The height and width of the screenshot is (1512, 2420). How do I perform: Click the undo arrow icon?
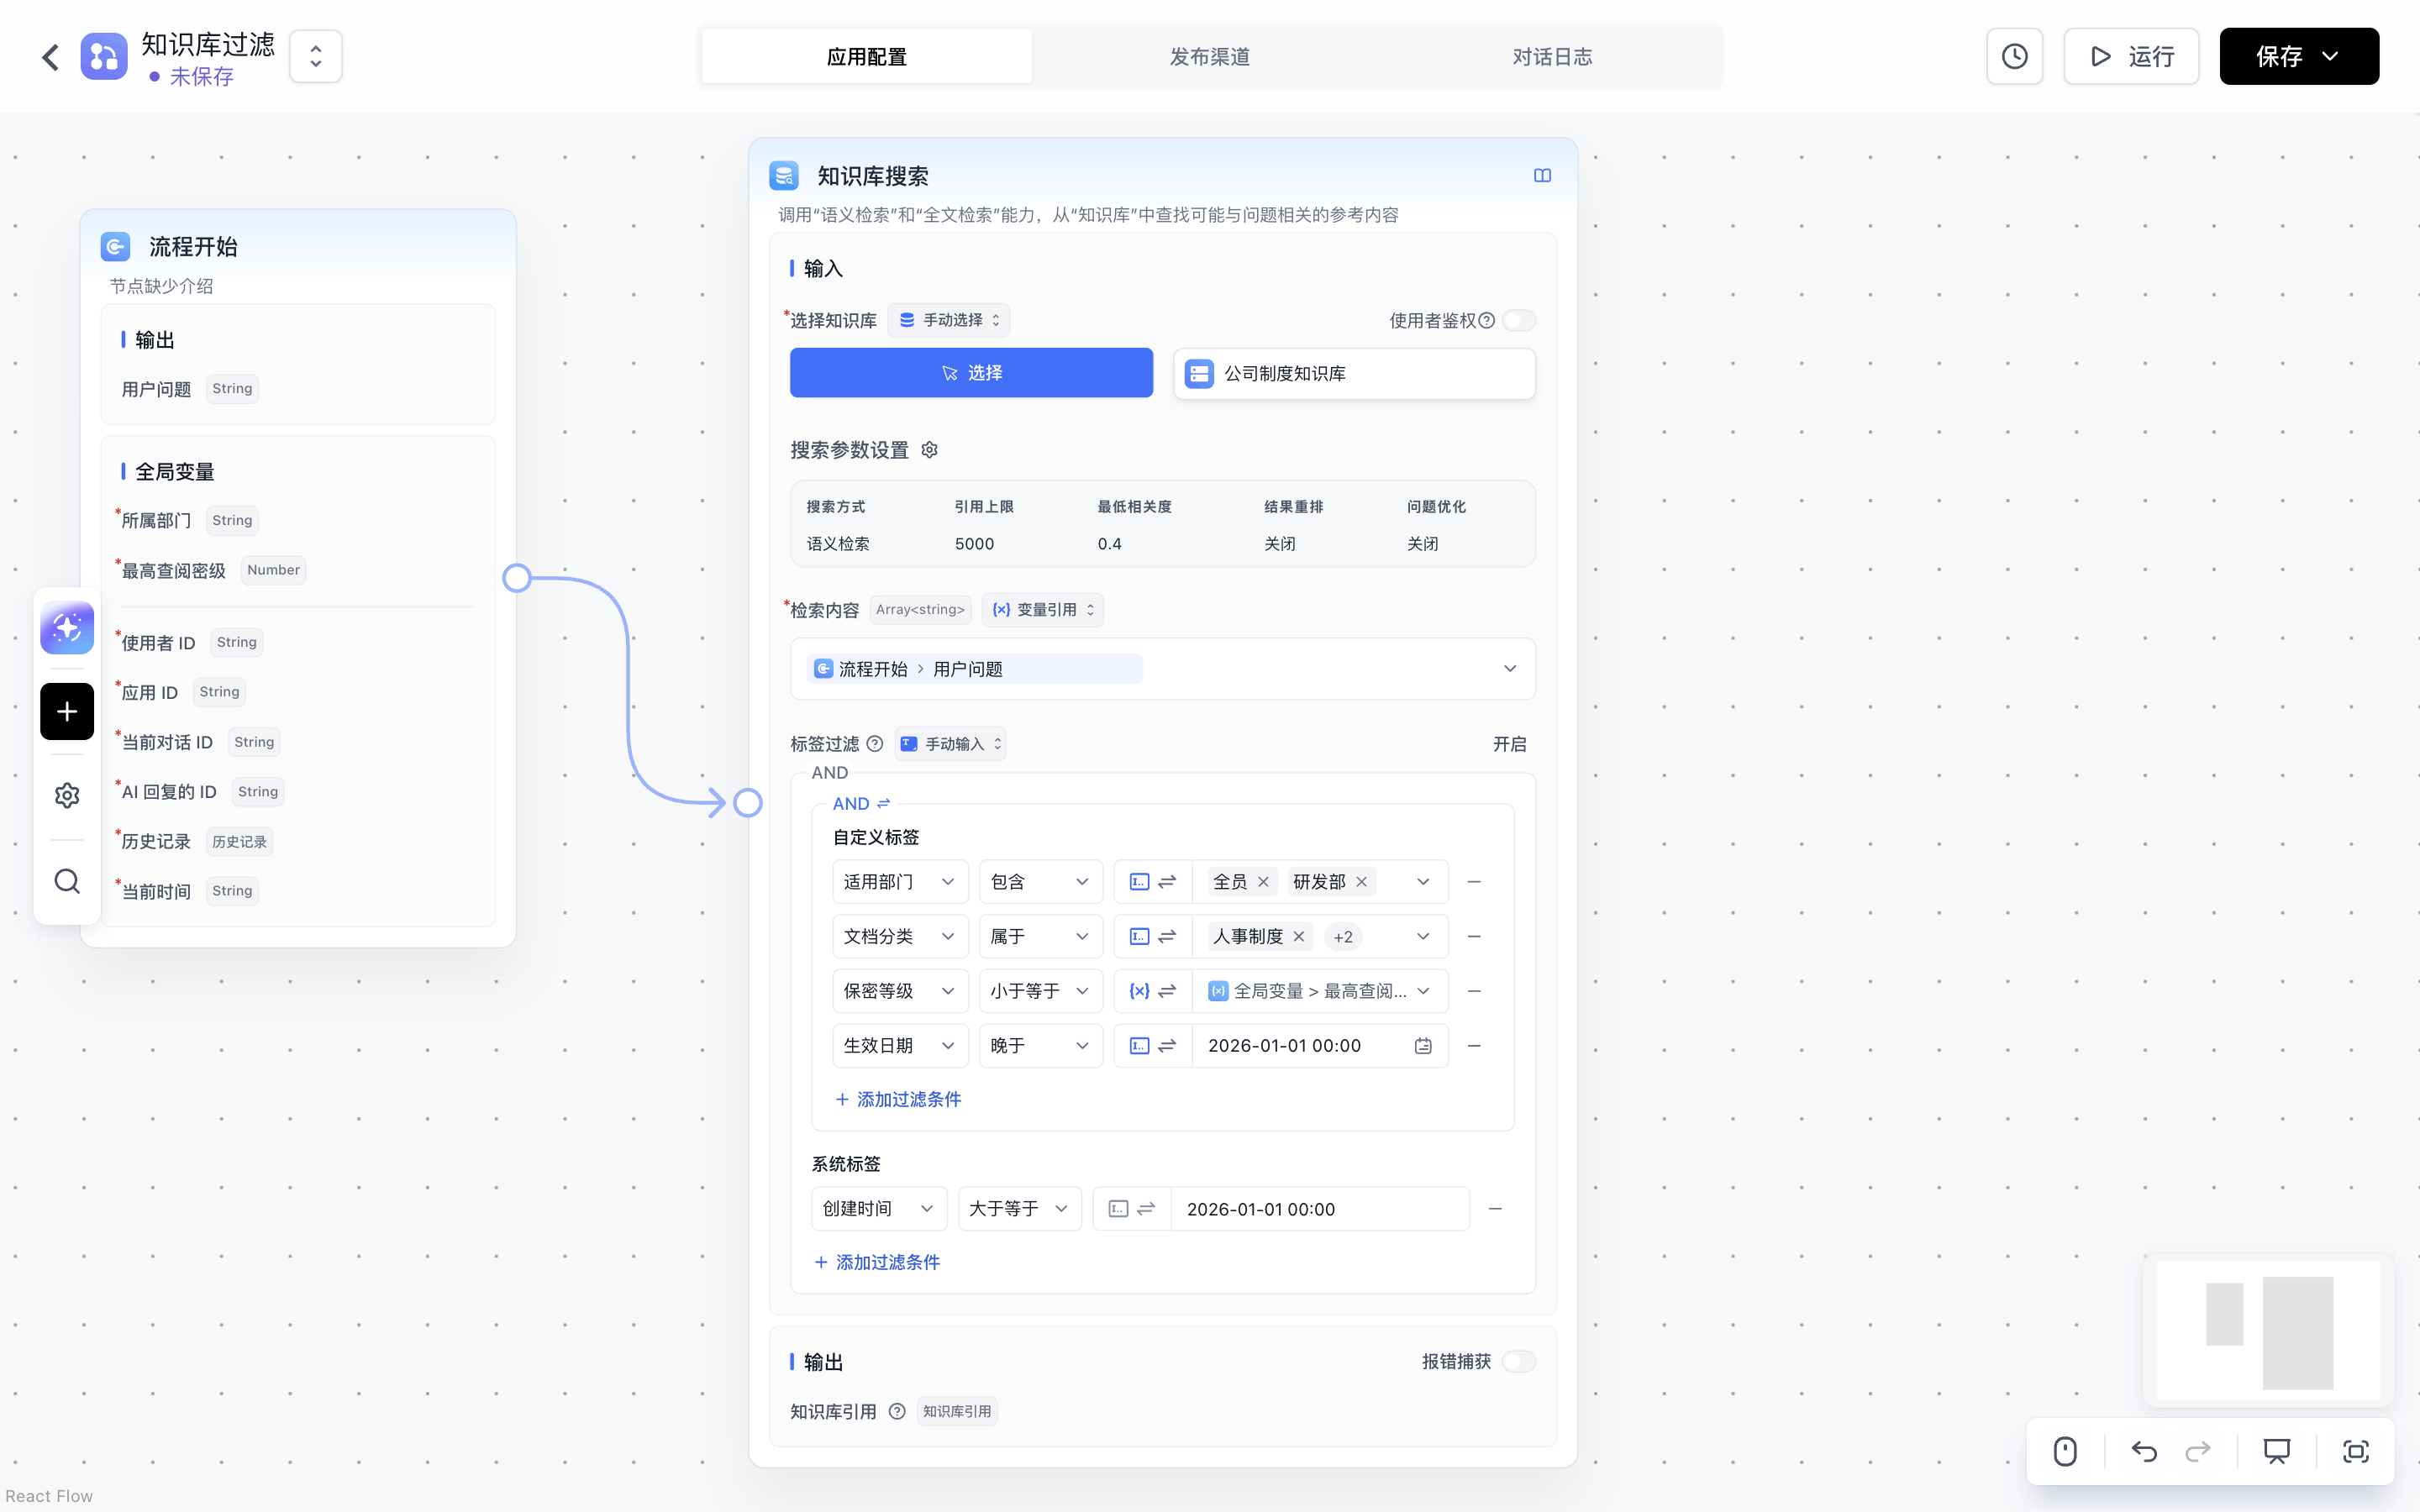pyautogui.click(x=2144, y=1451)
